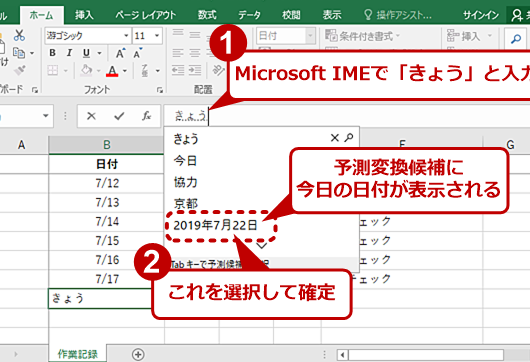
Task: Click the 挿入 cells button
Action: [469, 35]
